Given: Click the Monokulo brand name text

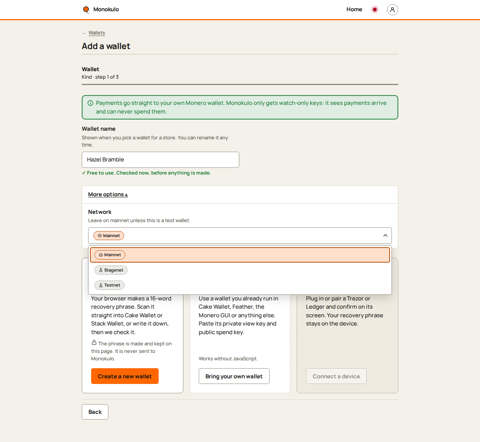Looking at the screenshot, I should [x=106, y=9].
